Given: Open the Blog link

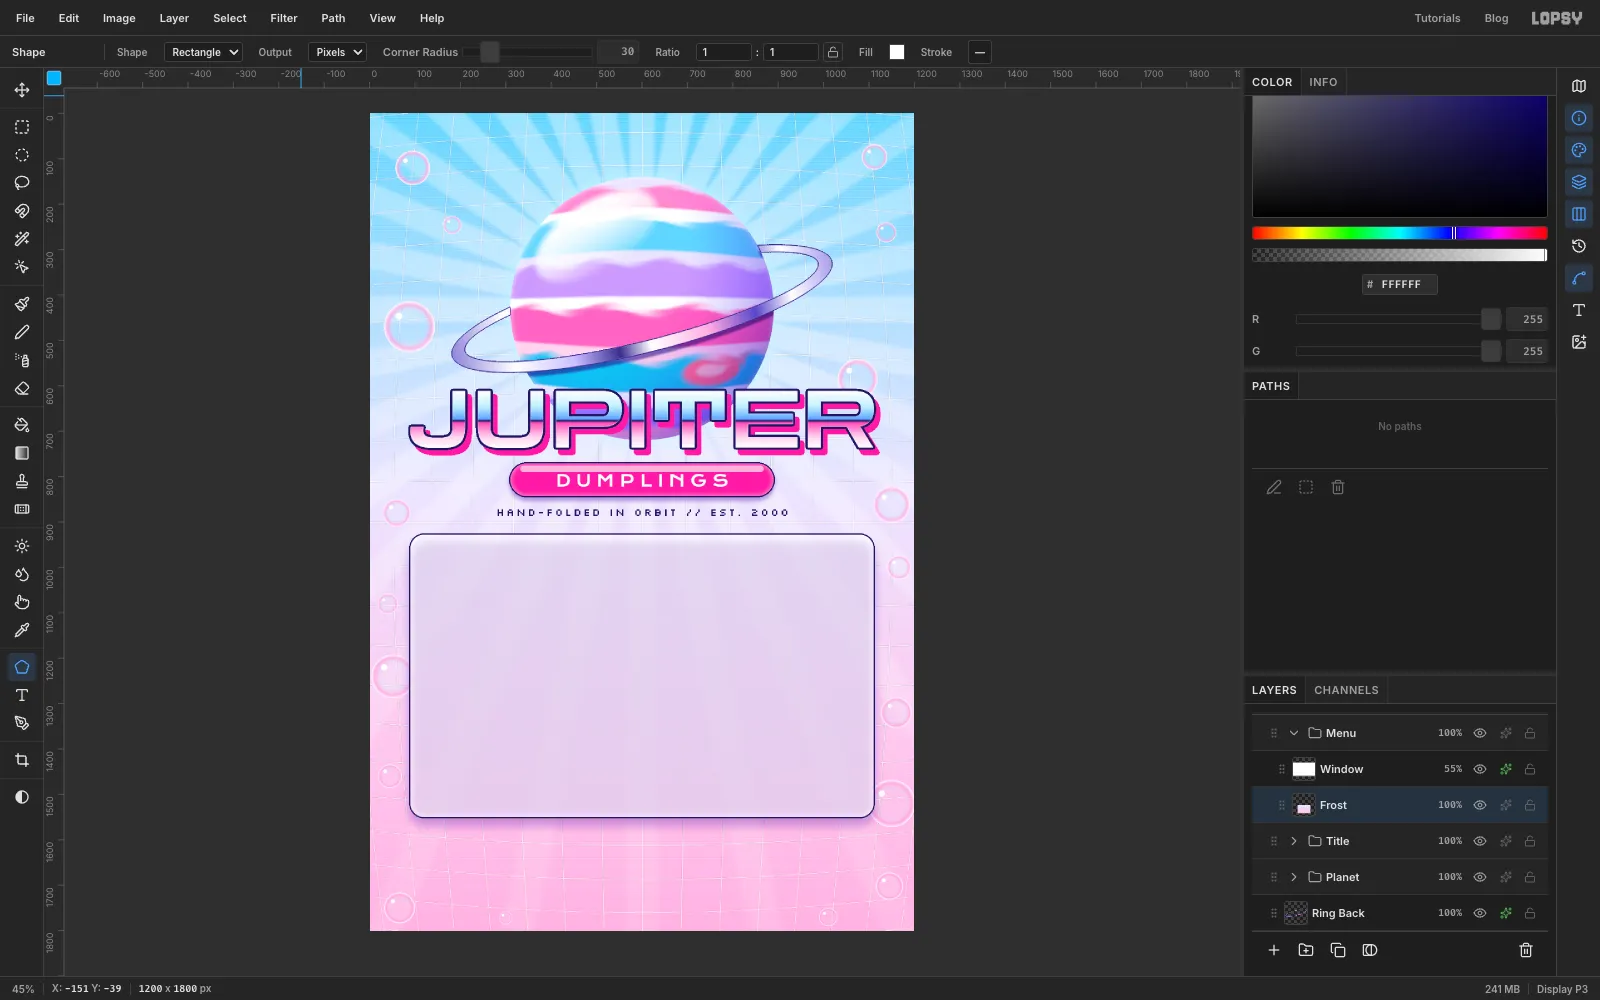Looking at the screenshot, I should 1496,18.
